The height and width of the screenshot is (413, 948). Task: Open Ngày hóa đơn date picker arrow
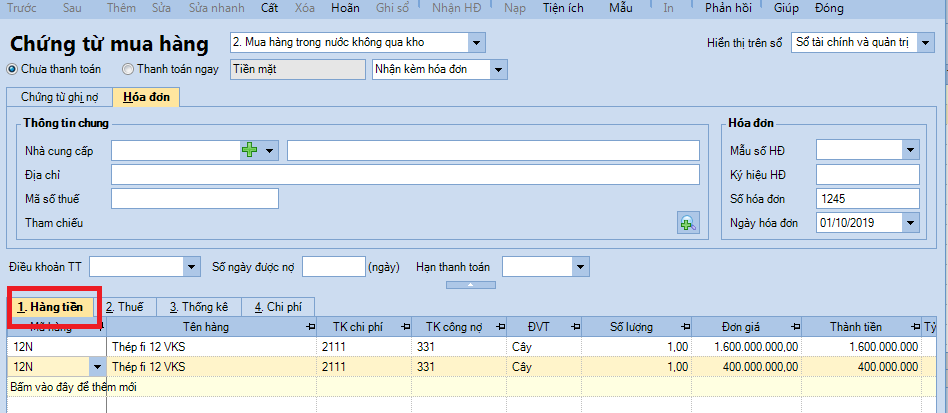tap(911, 223)
